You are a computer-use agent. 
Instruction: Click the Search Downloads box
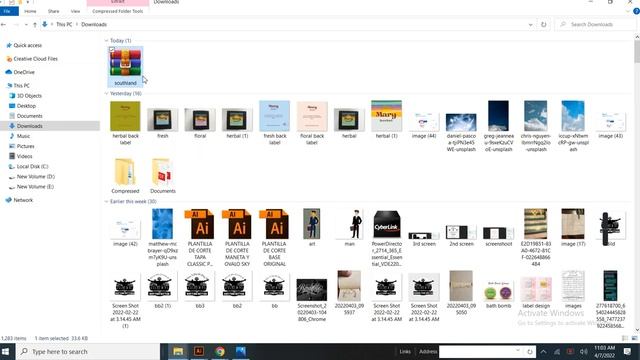coord(596,24)
